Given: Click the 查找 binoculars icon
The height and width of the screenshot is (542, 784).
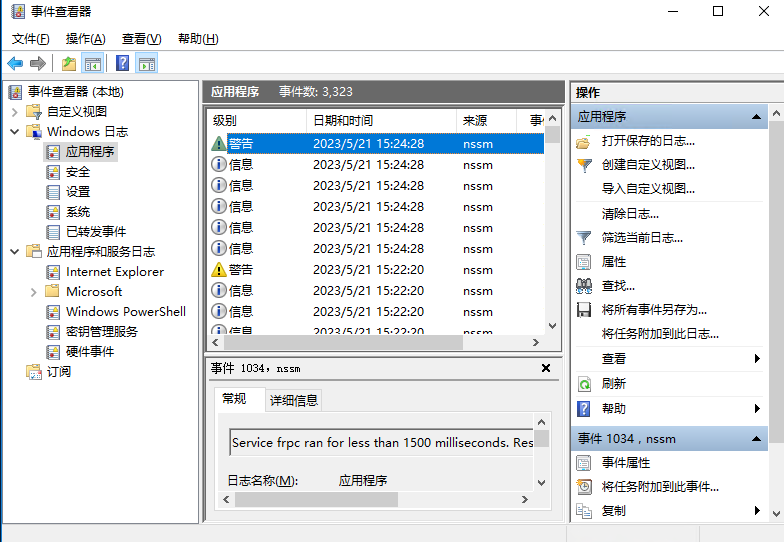Looking at the screenshot, I should [x=584, y=286].
